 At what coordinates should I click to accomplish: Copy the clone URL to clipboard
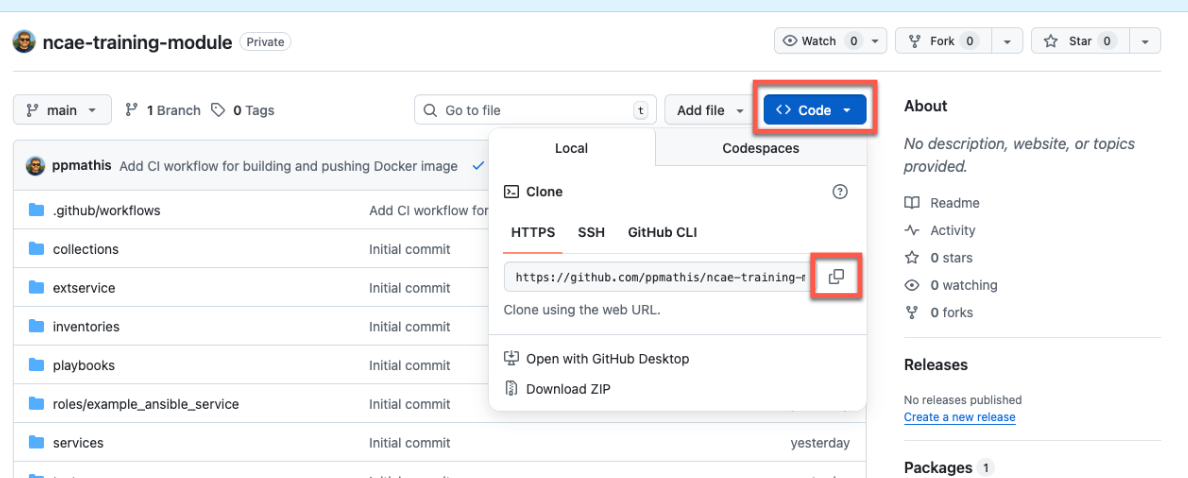pyautogui.click(x=836, y=276)
